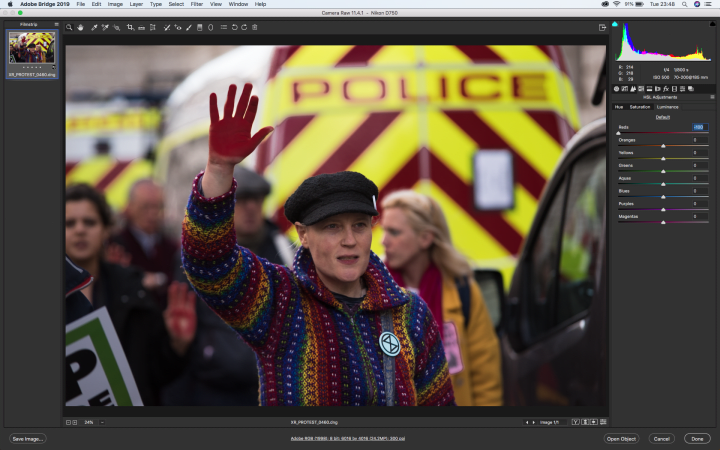This screenshot has width=720, height=450.
Task: Select the Targeted Adjustment tool
Action: coord(117,28)
